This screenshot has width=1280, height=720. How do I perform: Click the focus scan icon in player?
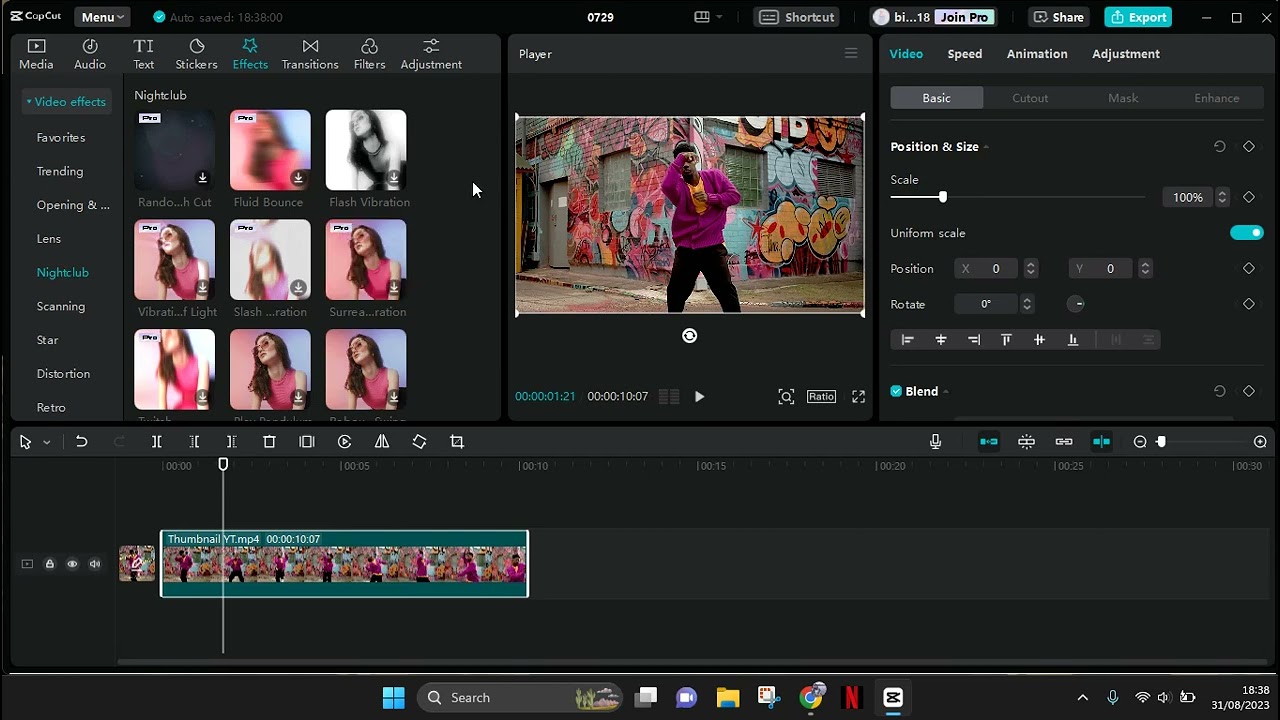[x=786, y=397]
